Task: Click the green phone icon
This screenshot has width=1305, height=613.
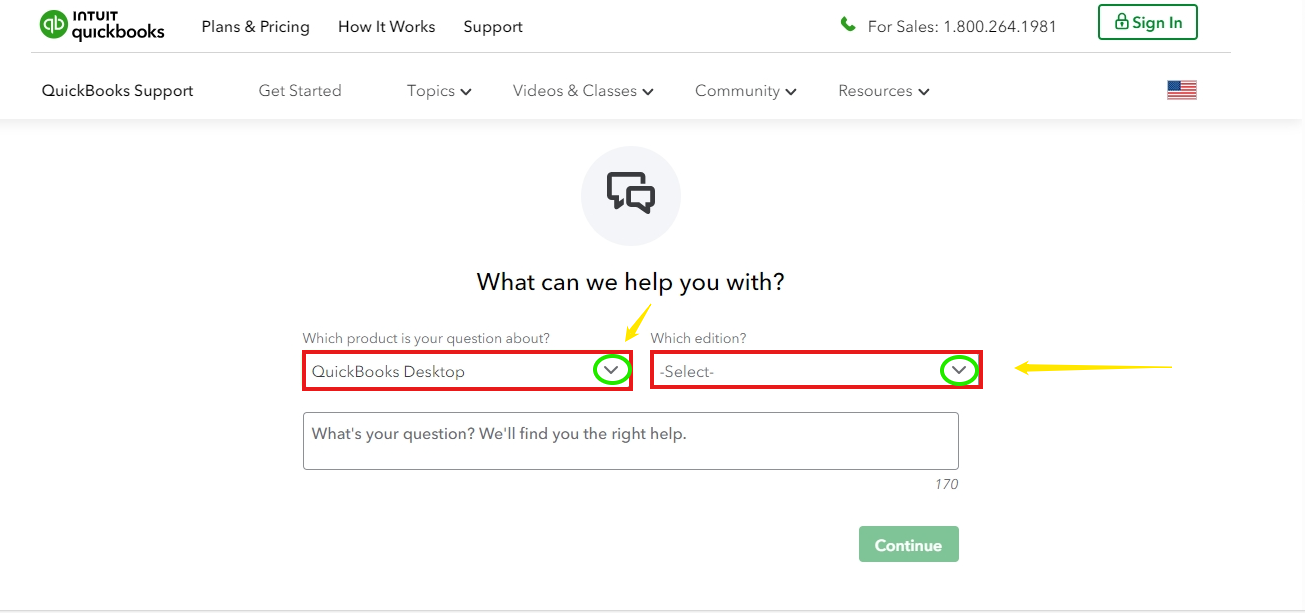Action: tap(848, 25)
